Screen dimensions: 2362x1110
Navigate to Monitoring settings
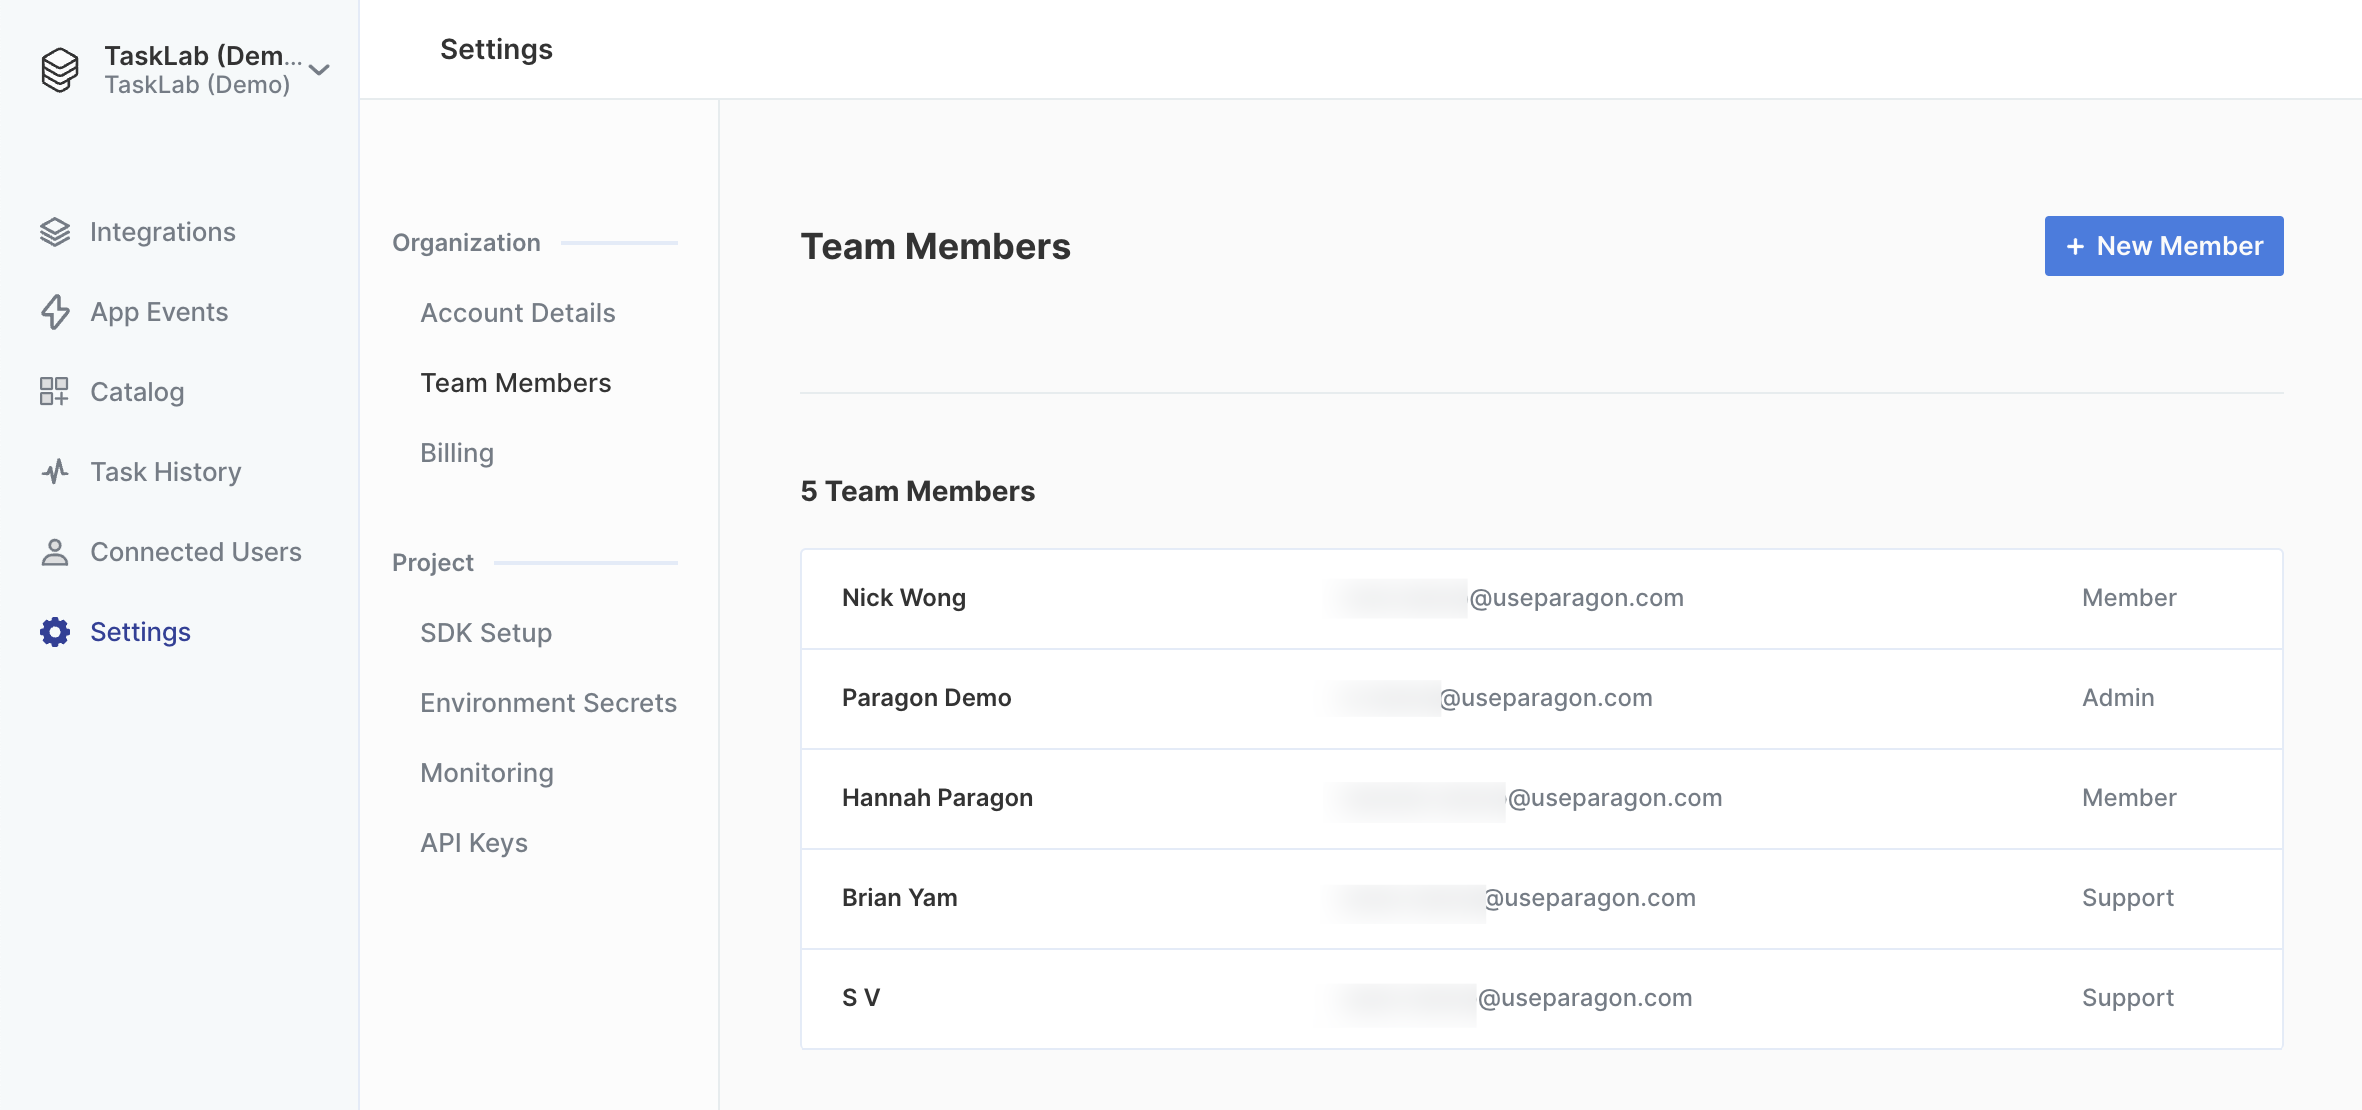(487, 773)
